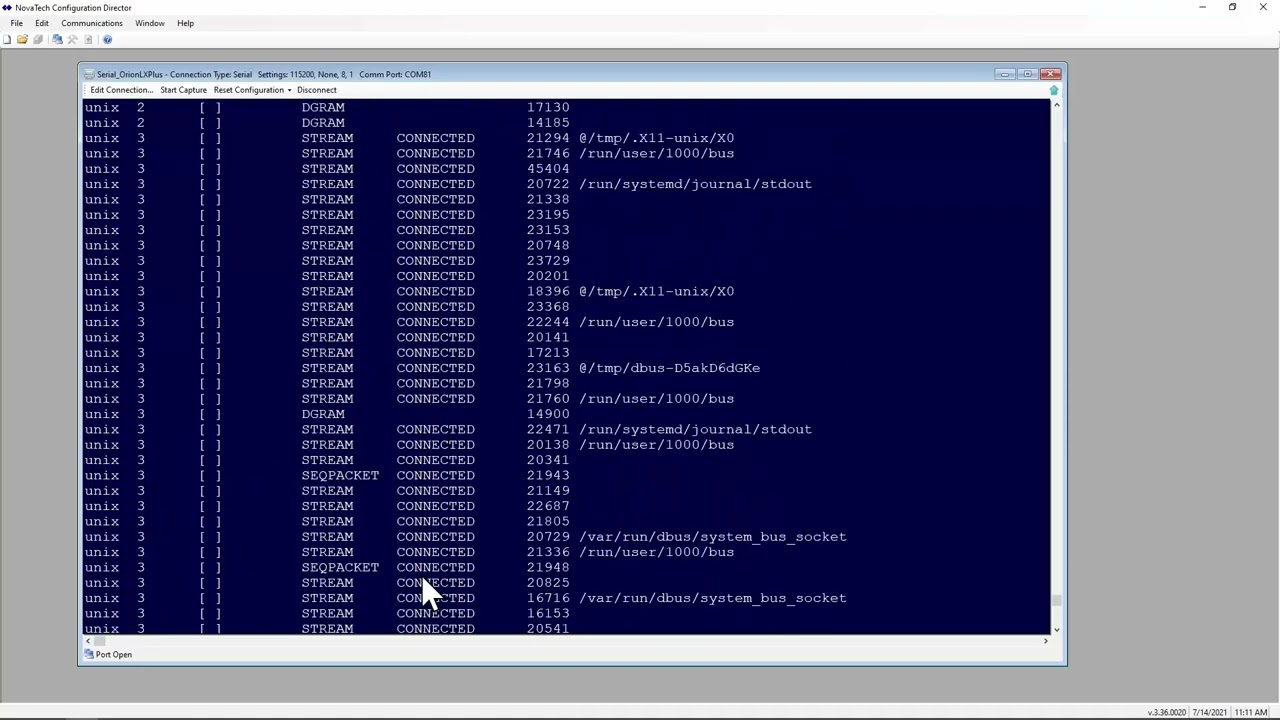
Task: Open the Help menu
Action: pyautogui.click(x=185, y=23)
